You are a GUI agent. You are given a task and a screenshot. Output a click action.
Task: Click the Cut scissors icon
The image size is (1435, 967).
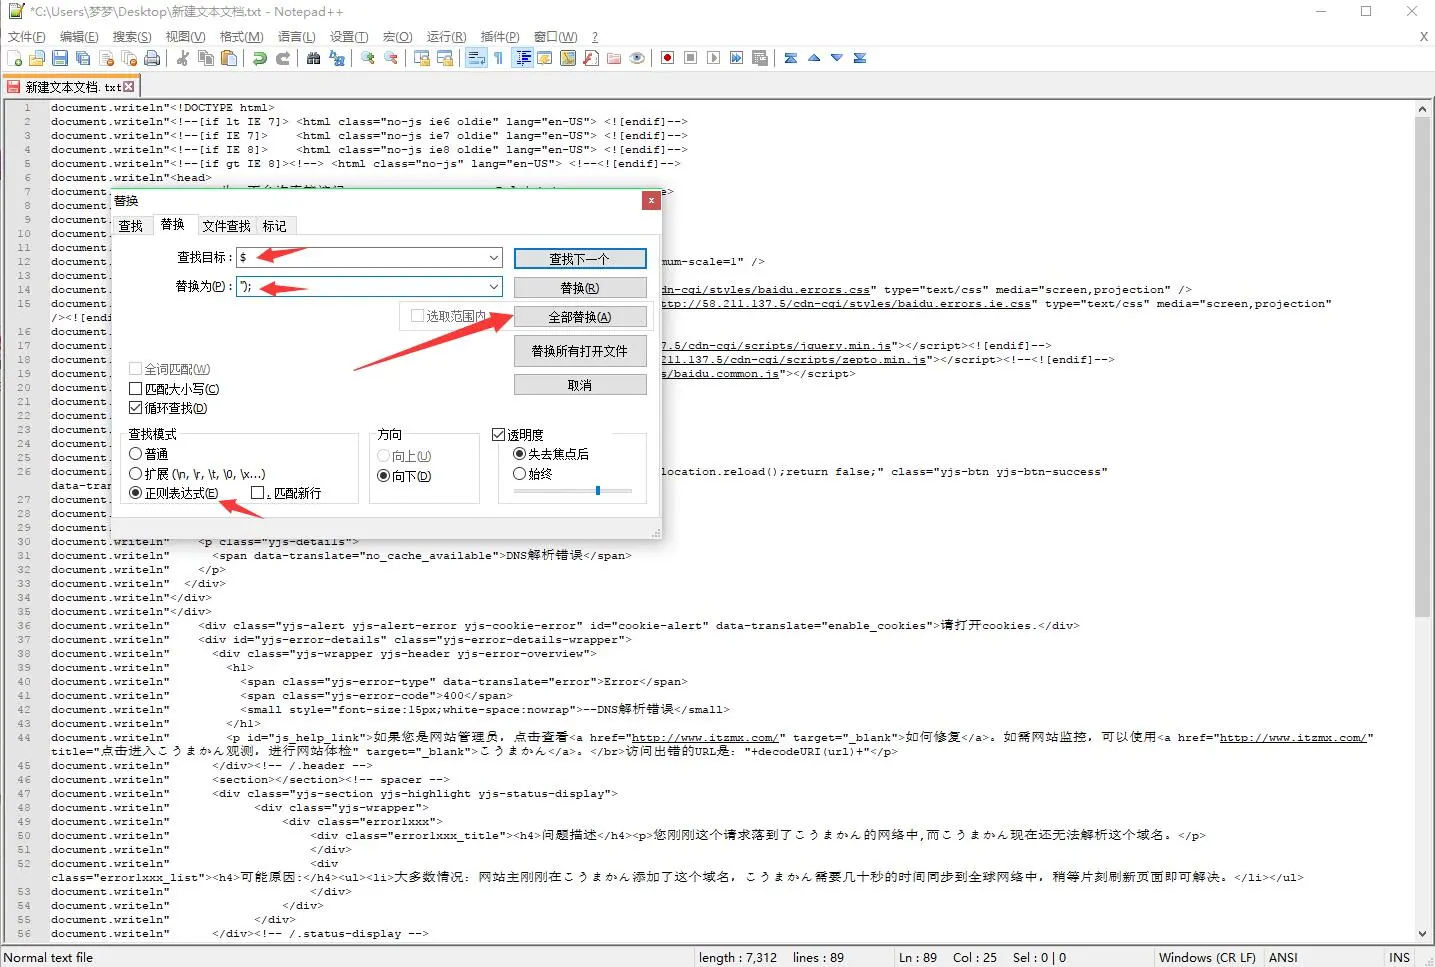coord(182,58)
